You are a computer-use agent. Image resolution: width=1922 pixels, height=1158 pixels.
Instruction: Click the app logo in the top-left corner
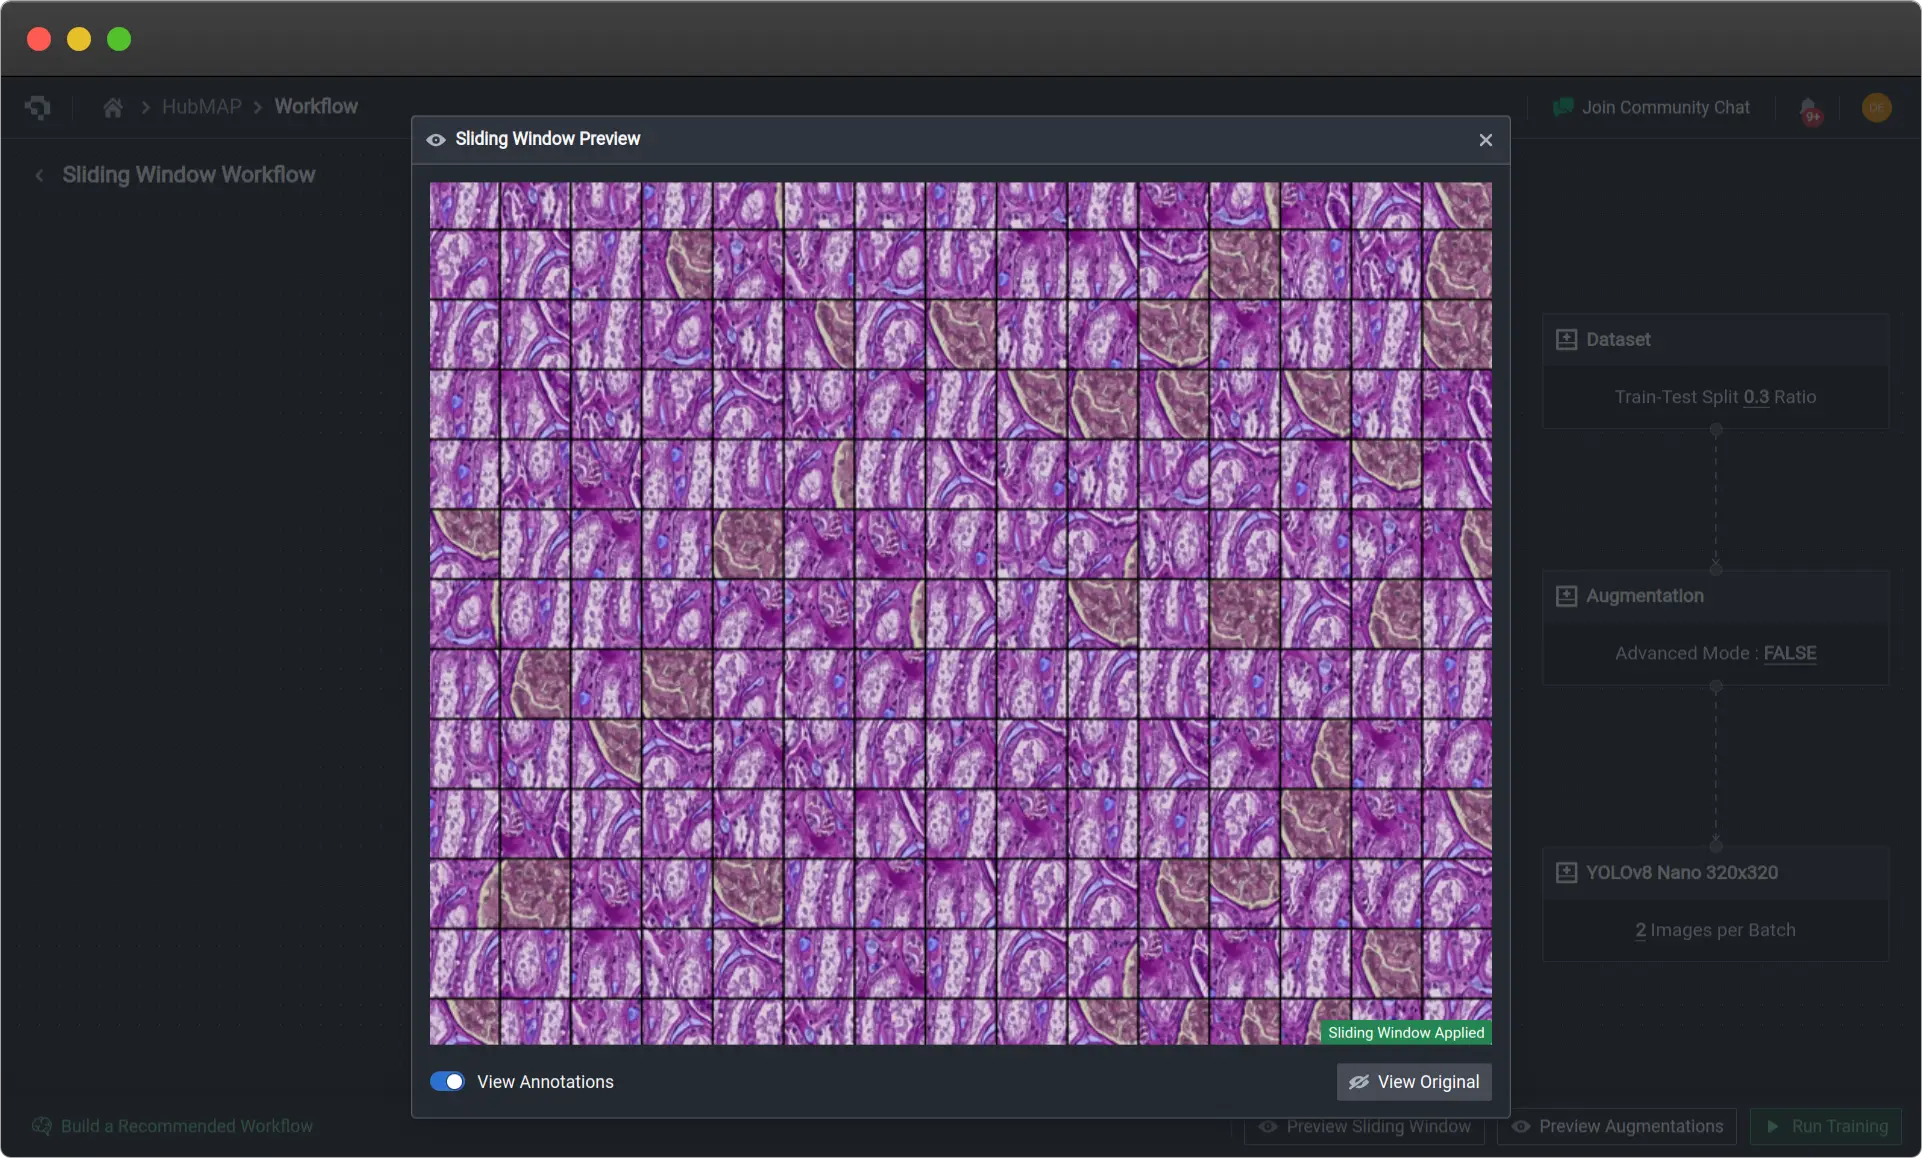38,107
